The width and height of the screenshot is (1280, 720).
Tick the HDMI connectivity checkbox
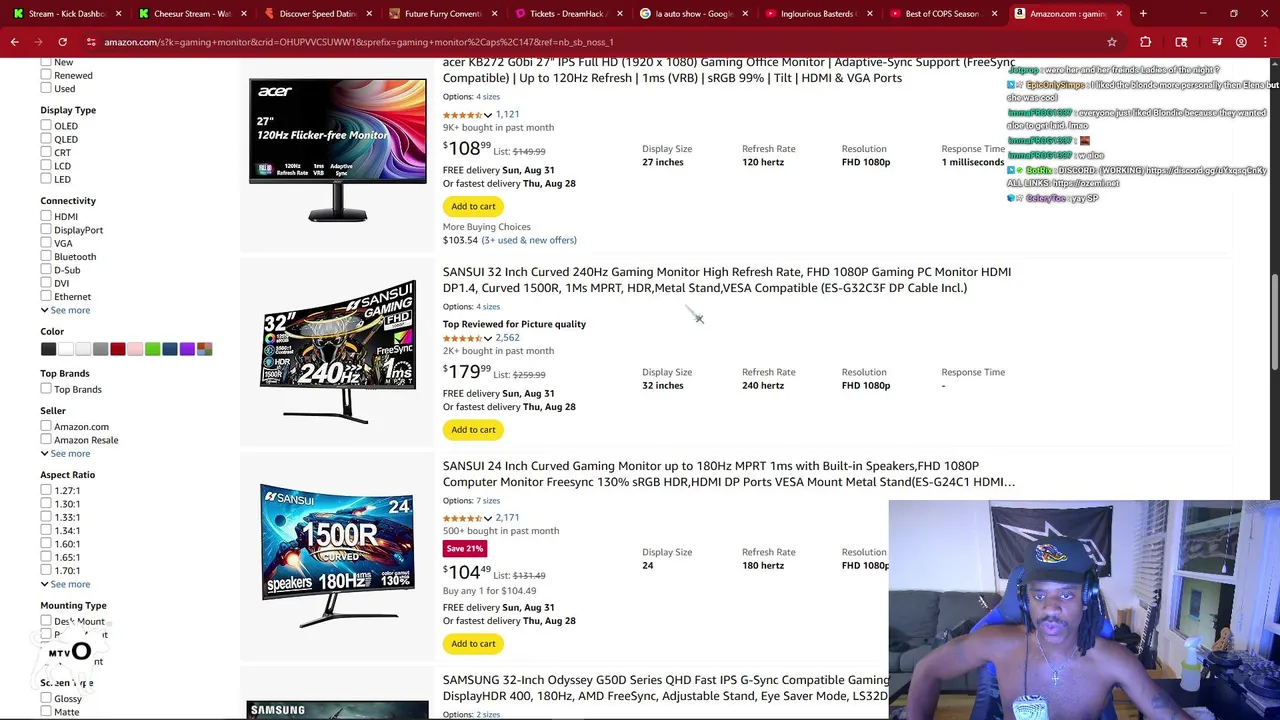[46, 216]
